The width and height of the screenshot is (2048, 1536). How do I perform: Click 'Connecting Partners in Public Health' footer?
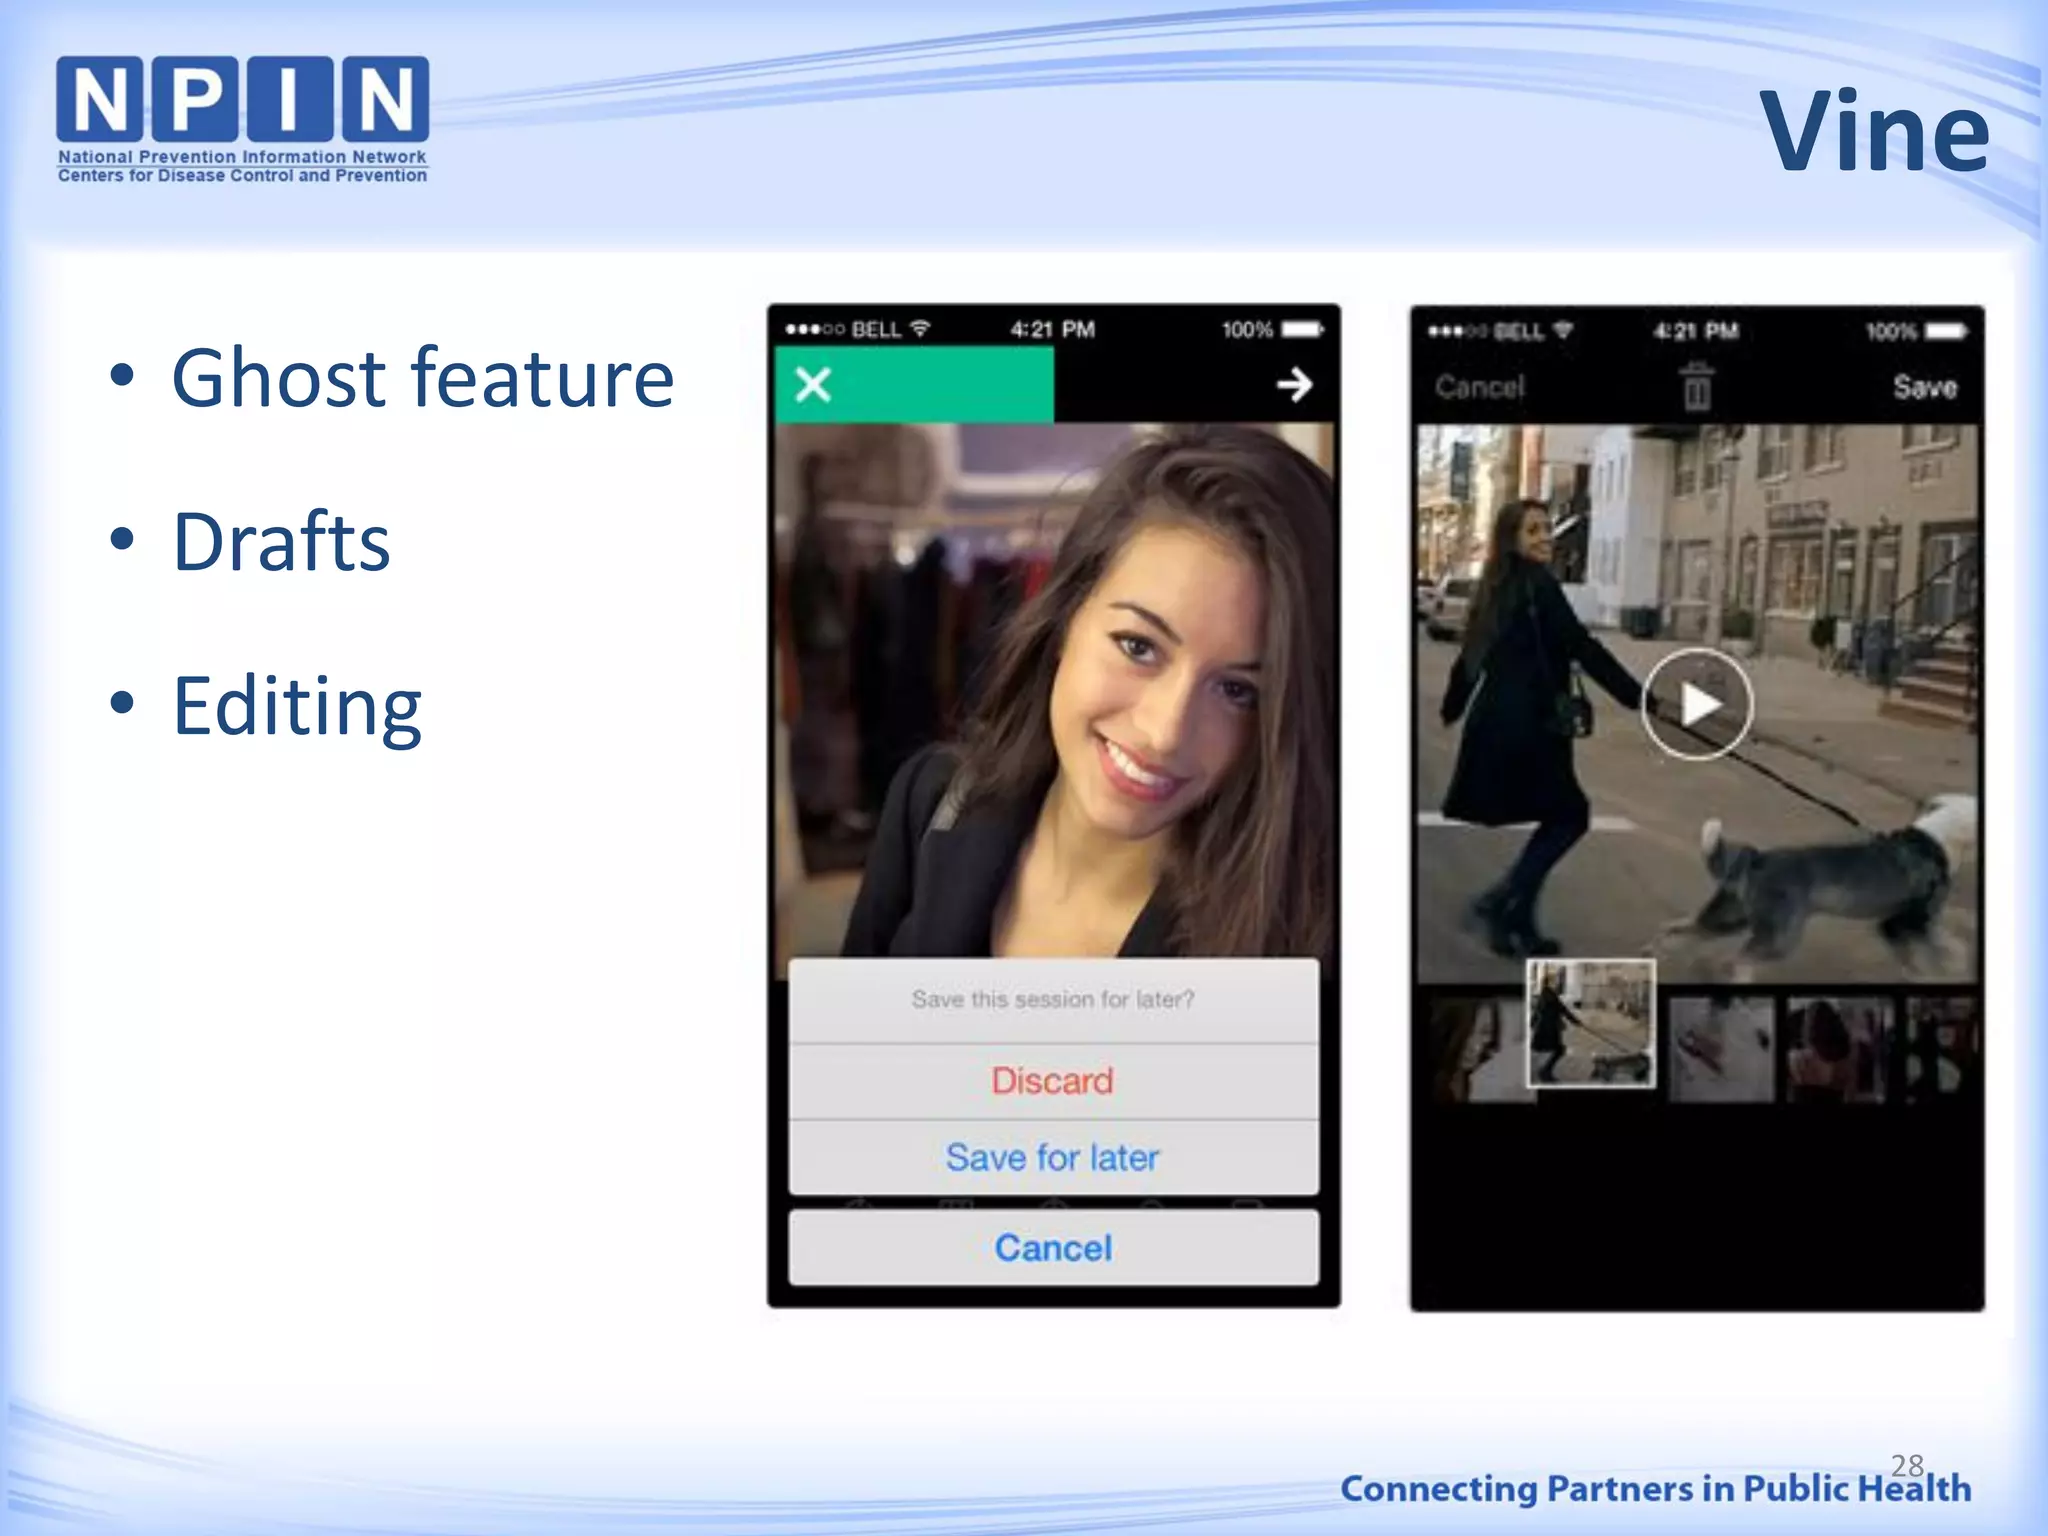tap(1655, 1488)
